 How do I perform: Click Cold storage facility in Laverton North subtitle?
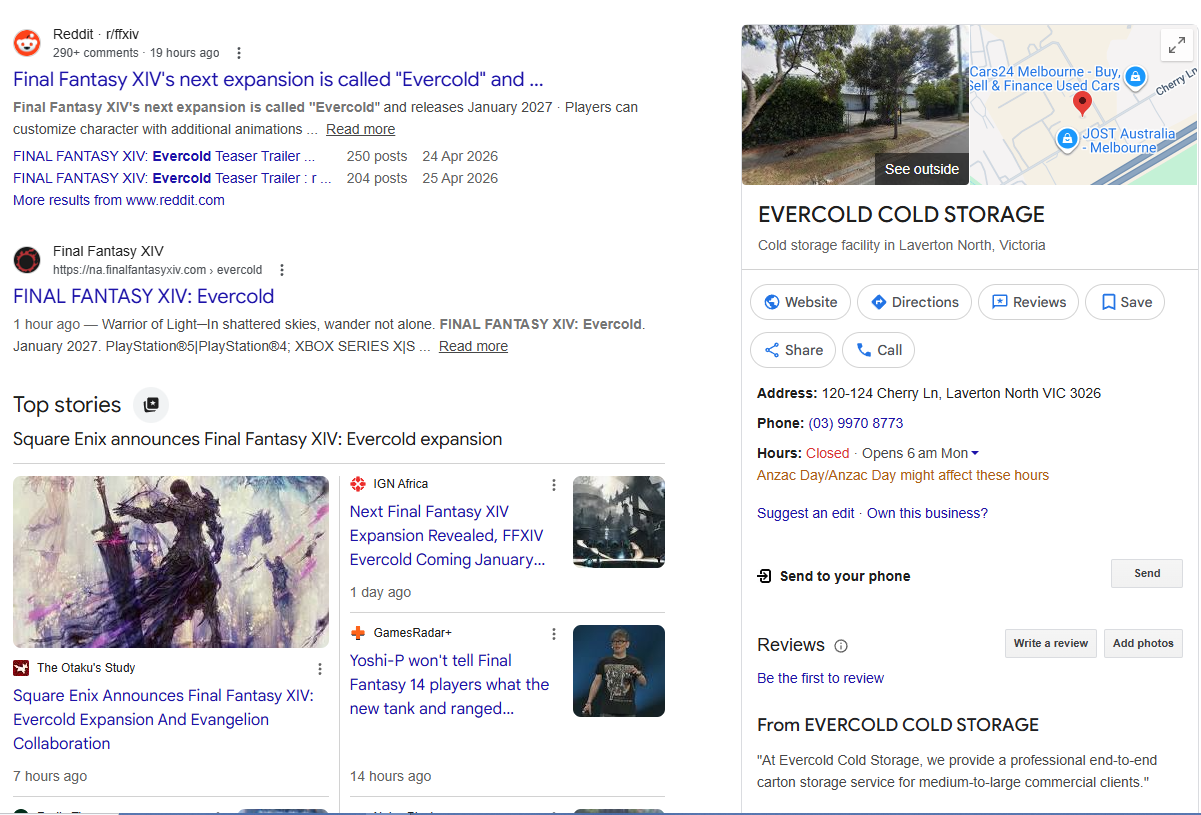(902, 245)
